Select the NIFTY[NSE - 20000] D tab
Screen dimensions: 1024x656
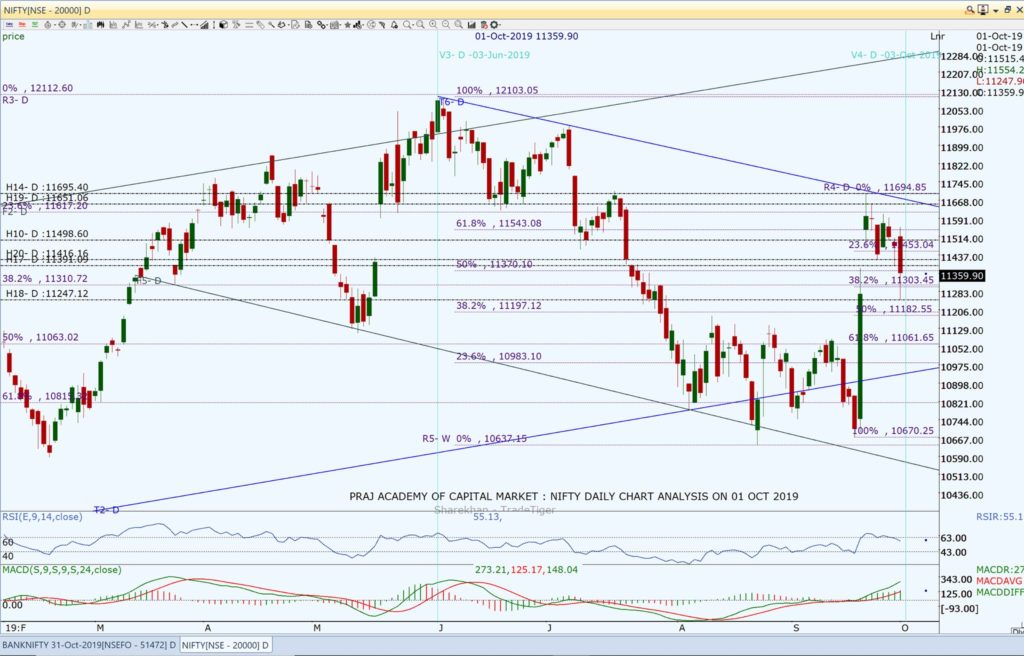click(225, 645)
